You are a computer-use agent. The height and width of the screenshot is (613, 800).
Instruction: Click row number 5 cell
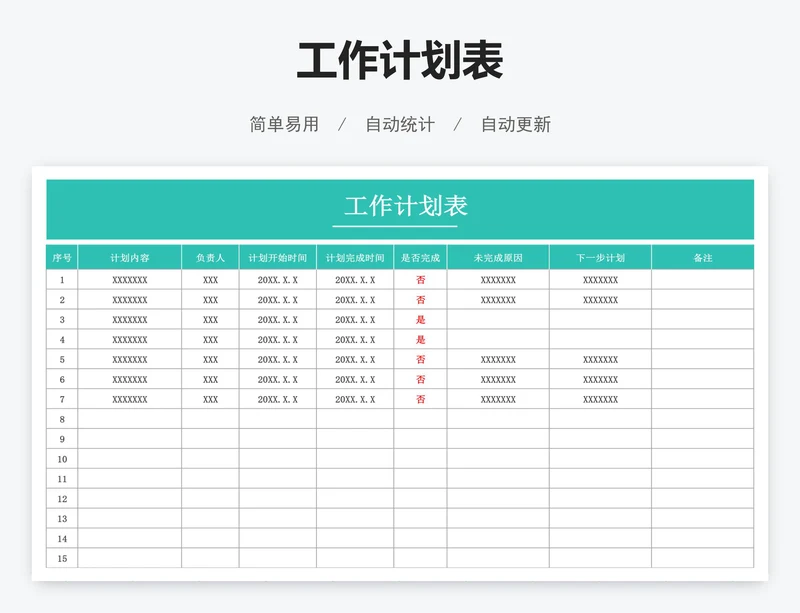(62, 359)
